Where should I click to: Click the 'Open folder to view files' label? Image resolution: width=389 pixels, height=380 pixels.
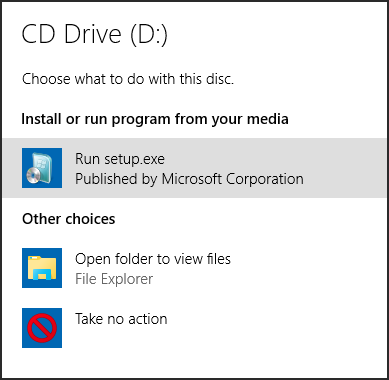coord(153,259)
